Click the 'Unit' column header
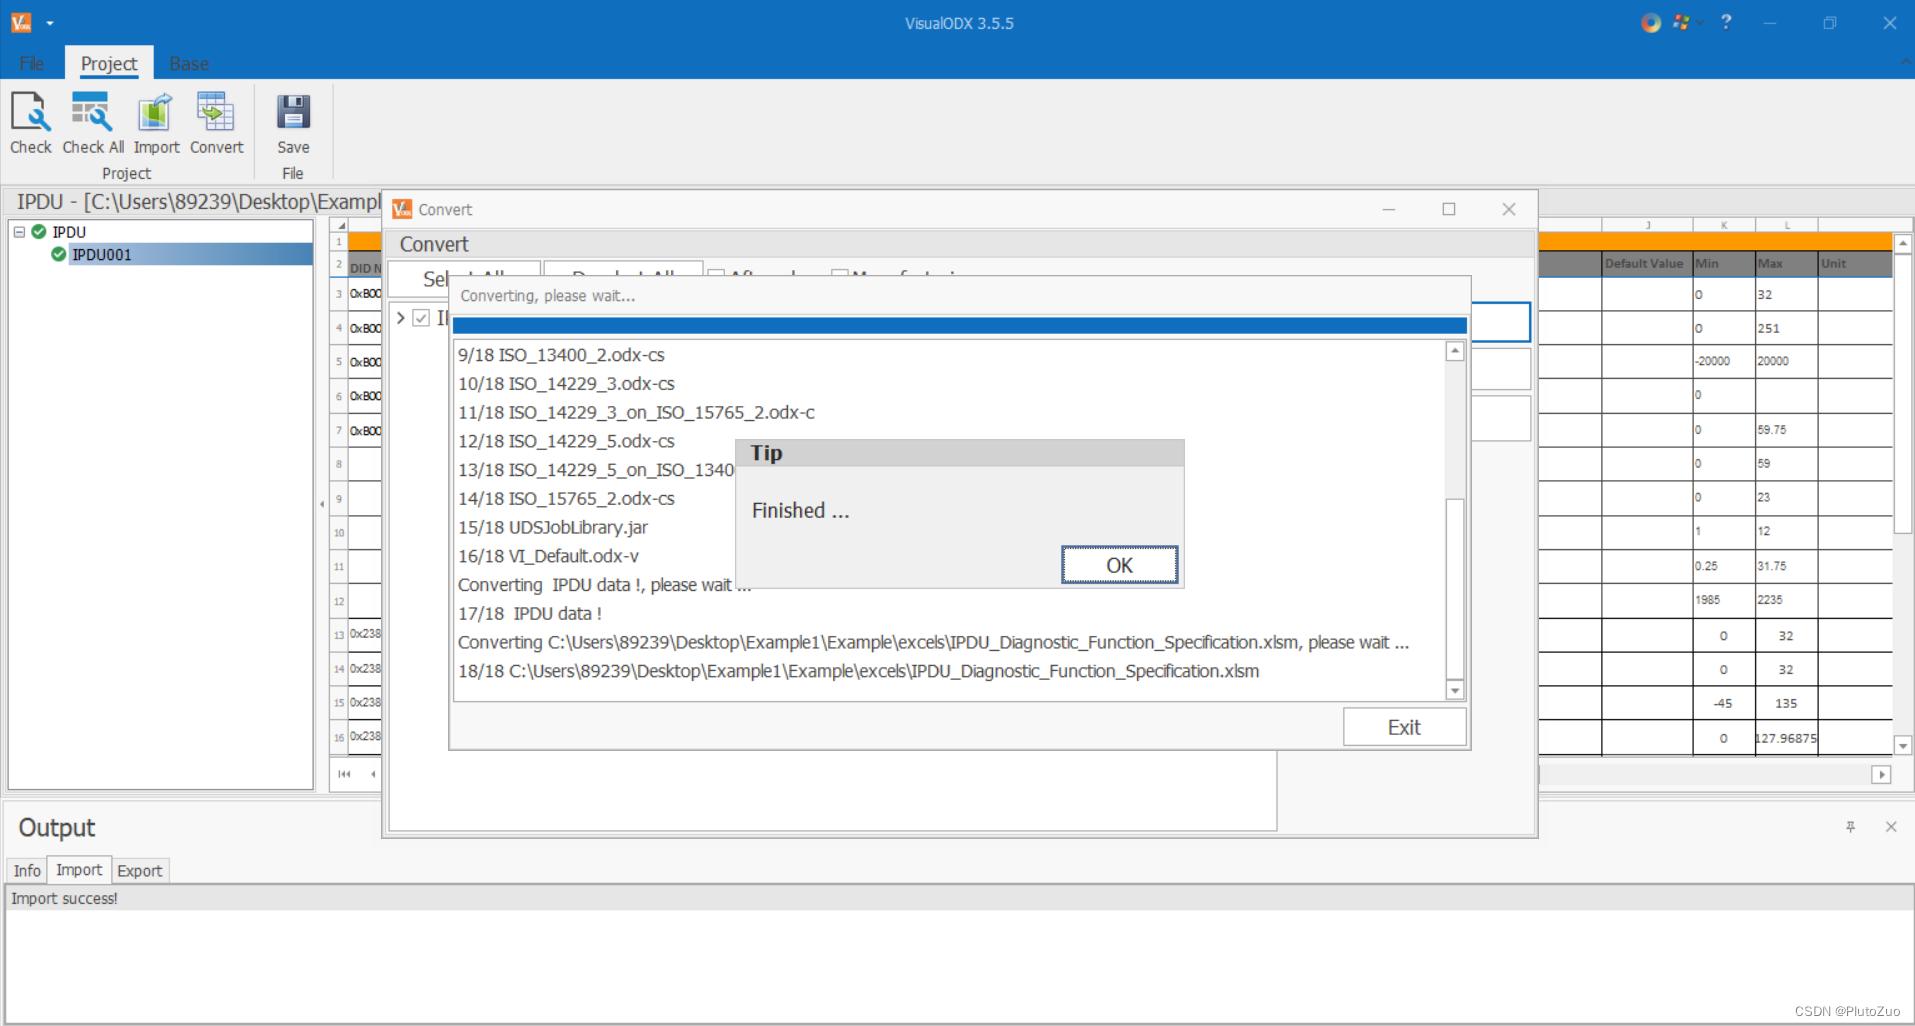 point(1854,264)
